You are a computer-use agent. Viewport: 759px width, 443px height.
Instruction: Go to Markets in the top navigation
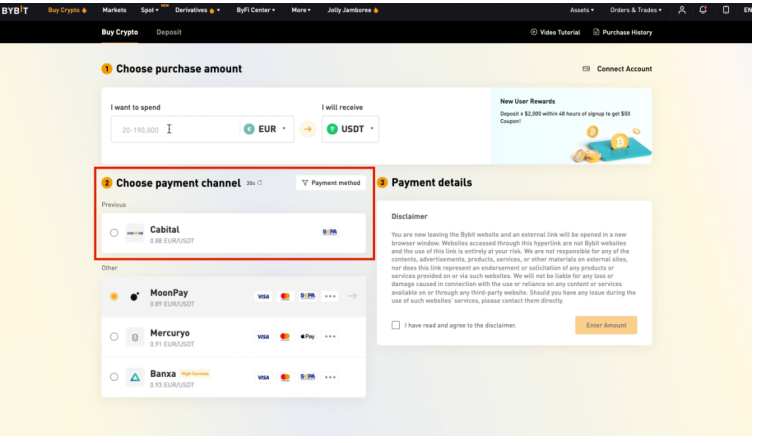pos(114,10)
